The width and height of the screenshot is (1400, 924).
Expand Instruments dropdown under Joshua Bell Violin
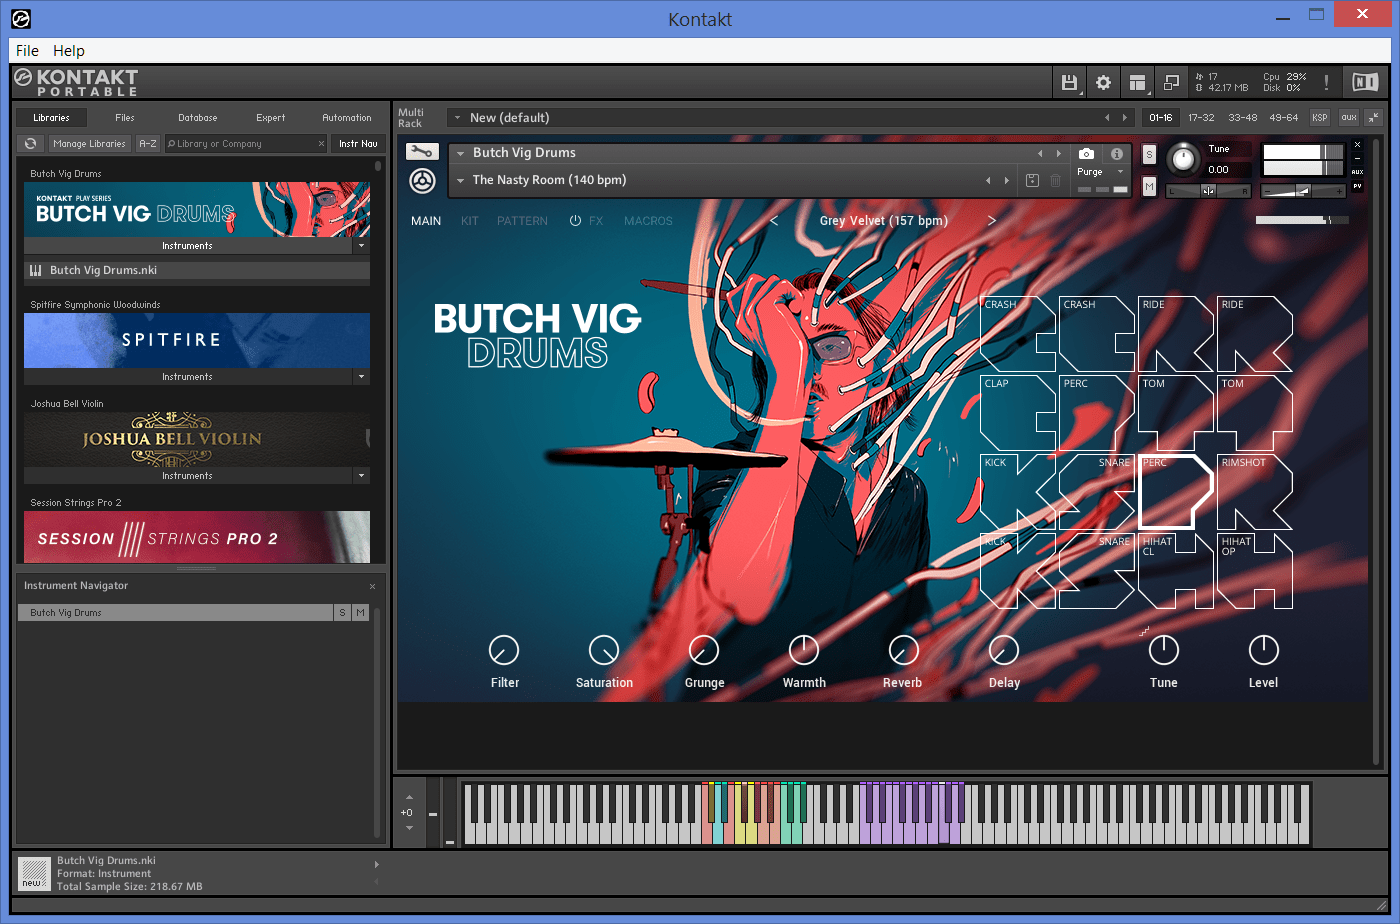361,476
